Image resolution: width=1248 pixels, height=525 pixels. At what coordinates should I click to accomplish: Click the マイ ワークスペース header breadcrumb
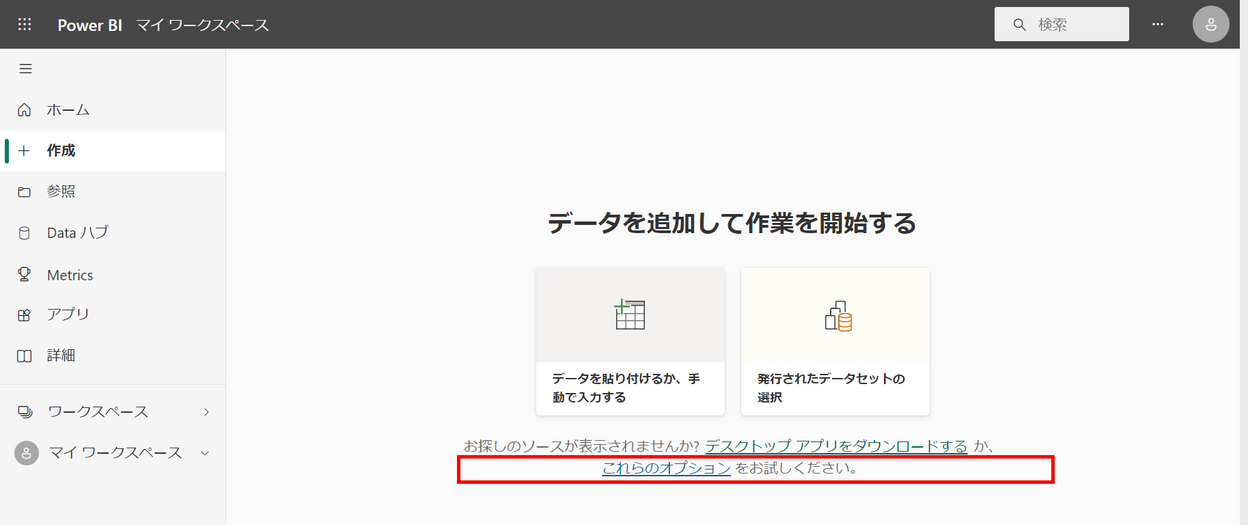203,25
